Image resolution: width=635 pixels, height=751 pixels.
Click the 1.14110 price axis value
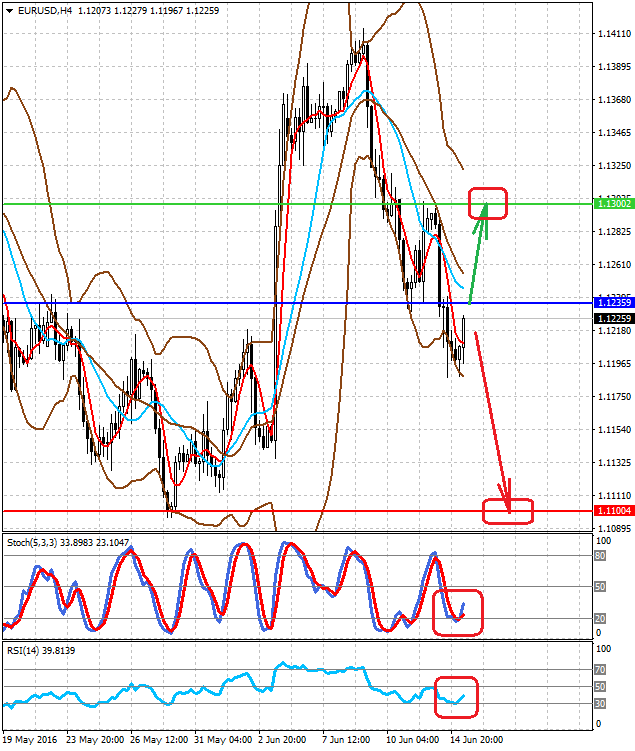click(x=614, y=34)
